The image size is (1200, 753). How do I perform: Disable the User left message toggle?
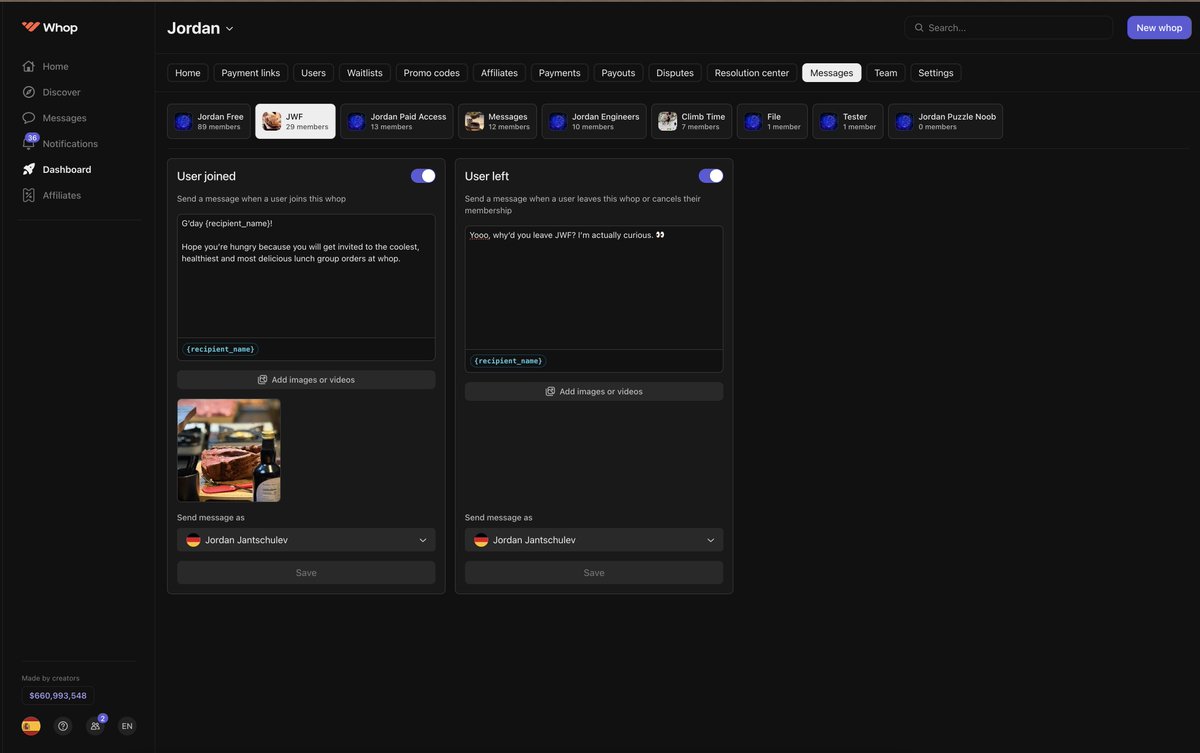point(711,173)
